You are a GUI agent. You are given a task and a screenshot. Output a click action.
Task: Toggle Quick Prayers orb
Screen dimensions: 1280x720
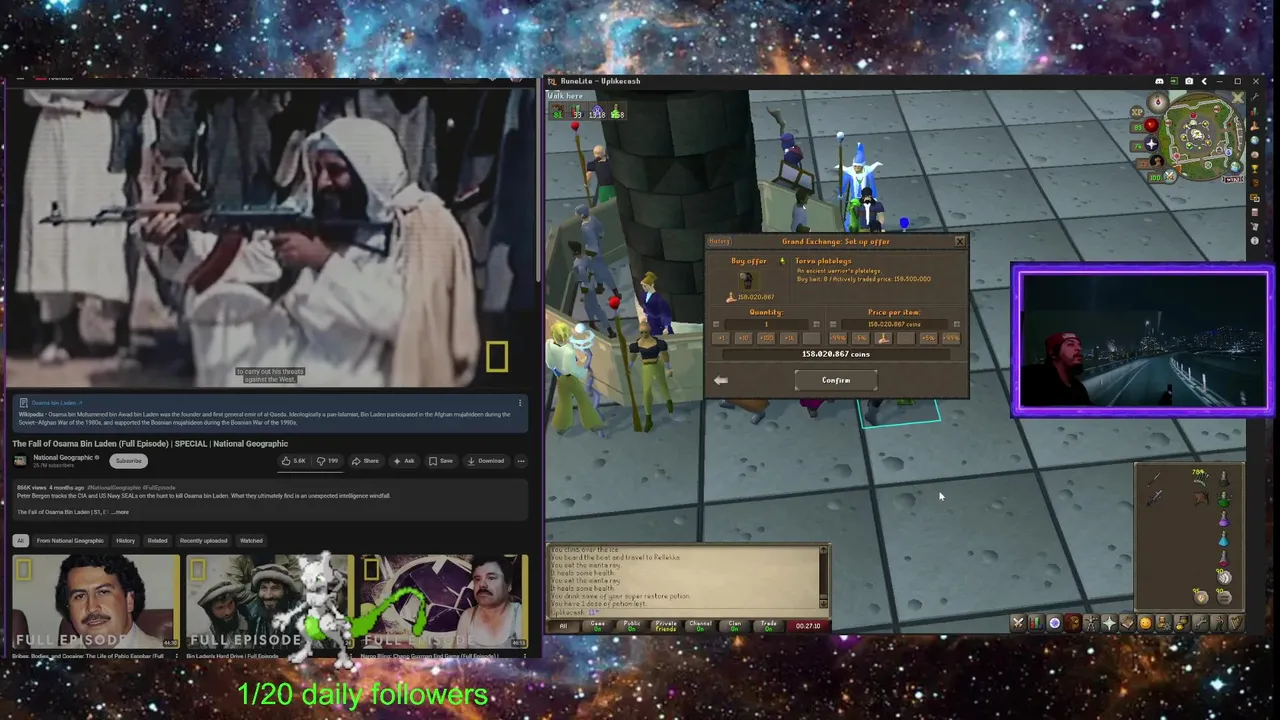[1152, 144]
